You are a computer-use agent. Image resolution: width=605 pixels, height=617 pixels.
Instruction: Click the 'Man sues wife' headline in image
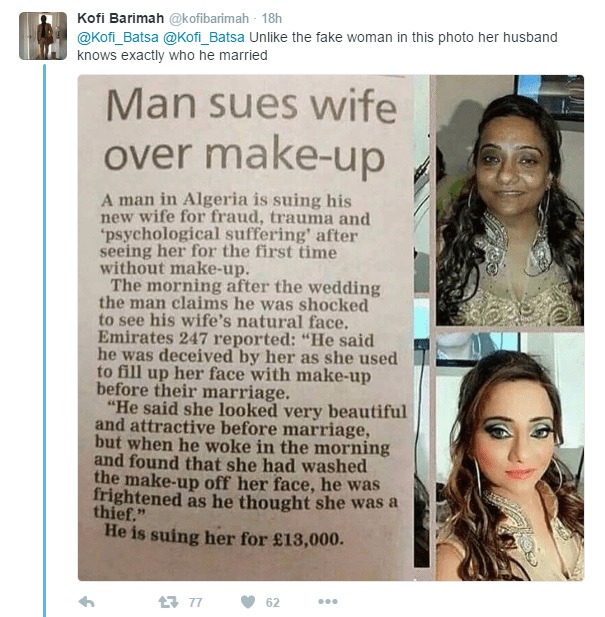(251, 105)
